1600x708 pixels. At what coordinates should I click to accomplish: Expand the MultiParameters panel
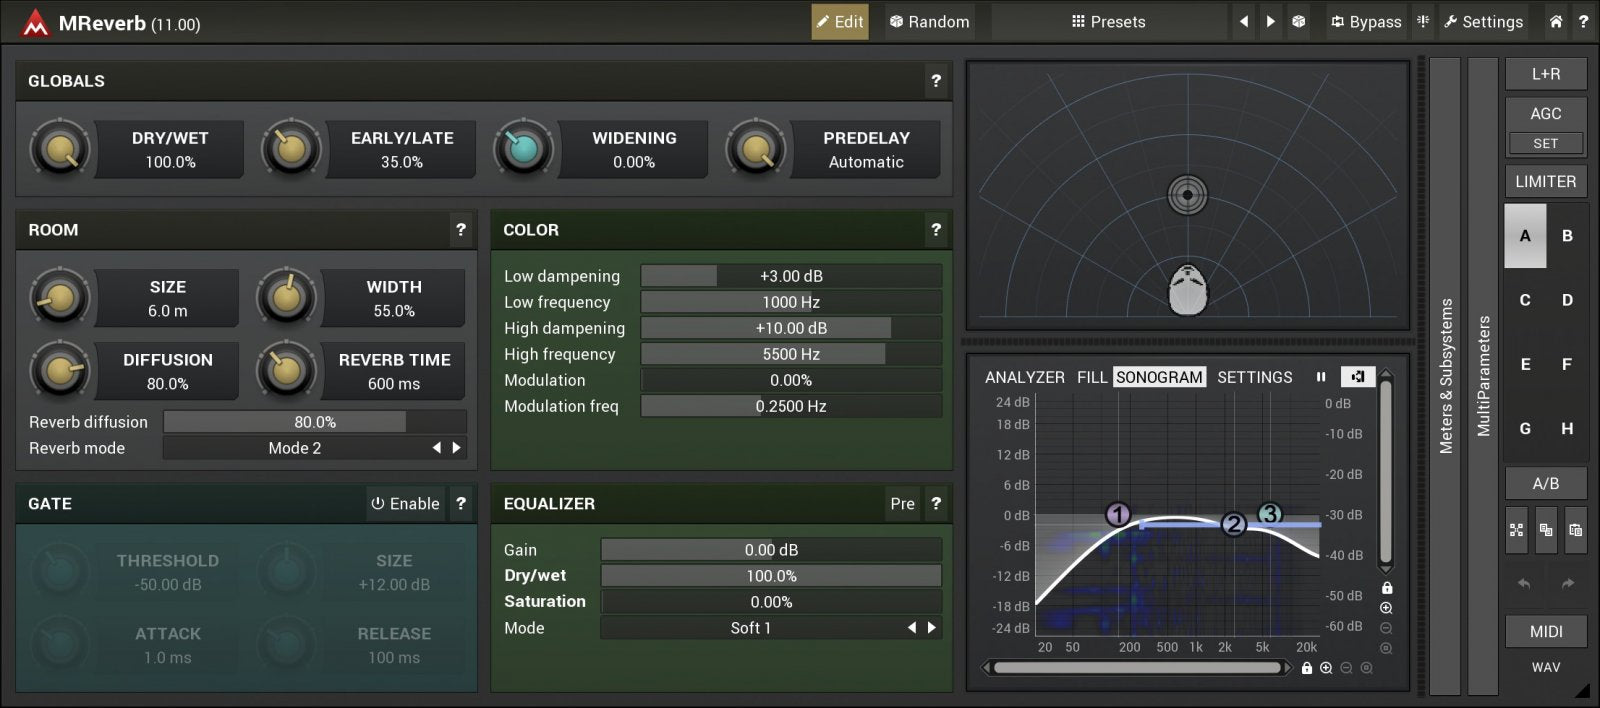click(x=1483, y=376)
